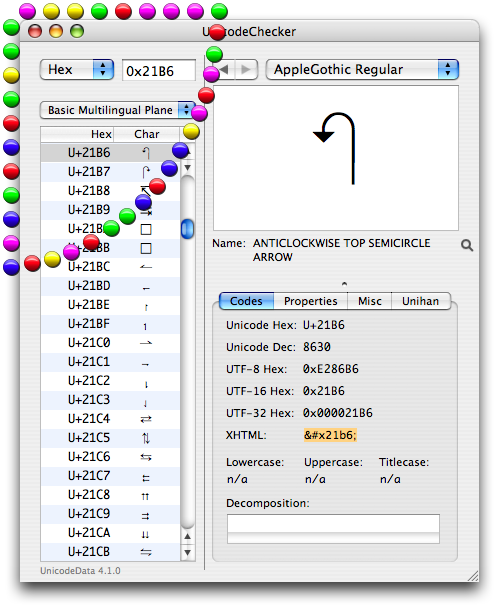This screenshot has width=503, height=607.
Task: Click the highlighted XHTML value &#x21b6;
Action: [x=330, y=435]
